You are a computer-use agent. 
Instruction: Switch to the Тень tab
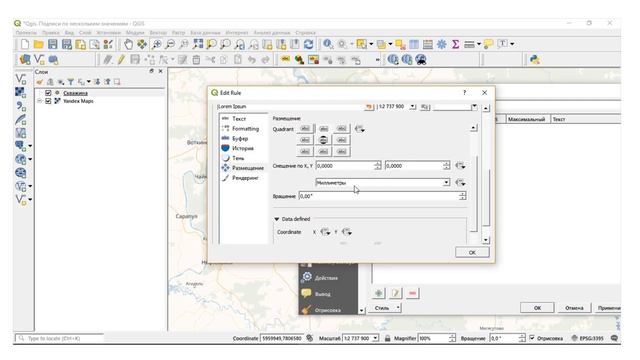click(238, 158)
